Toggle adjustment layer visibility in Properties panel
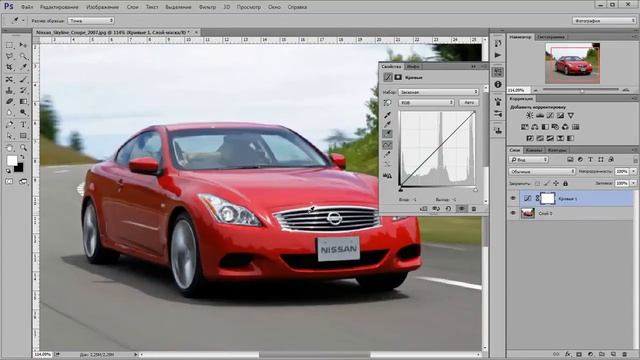The image size is (640, 360). pyautogui.click(x=462, y=209)
